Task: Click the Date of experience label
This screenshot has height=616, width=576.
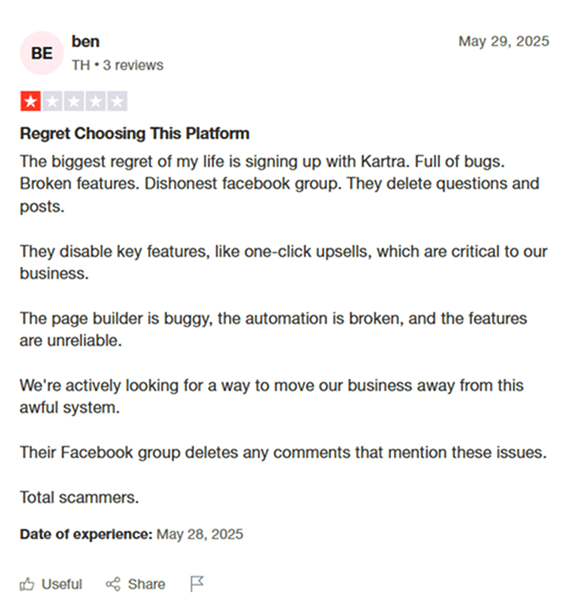Action: (x=86, y=534)
